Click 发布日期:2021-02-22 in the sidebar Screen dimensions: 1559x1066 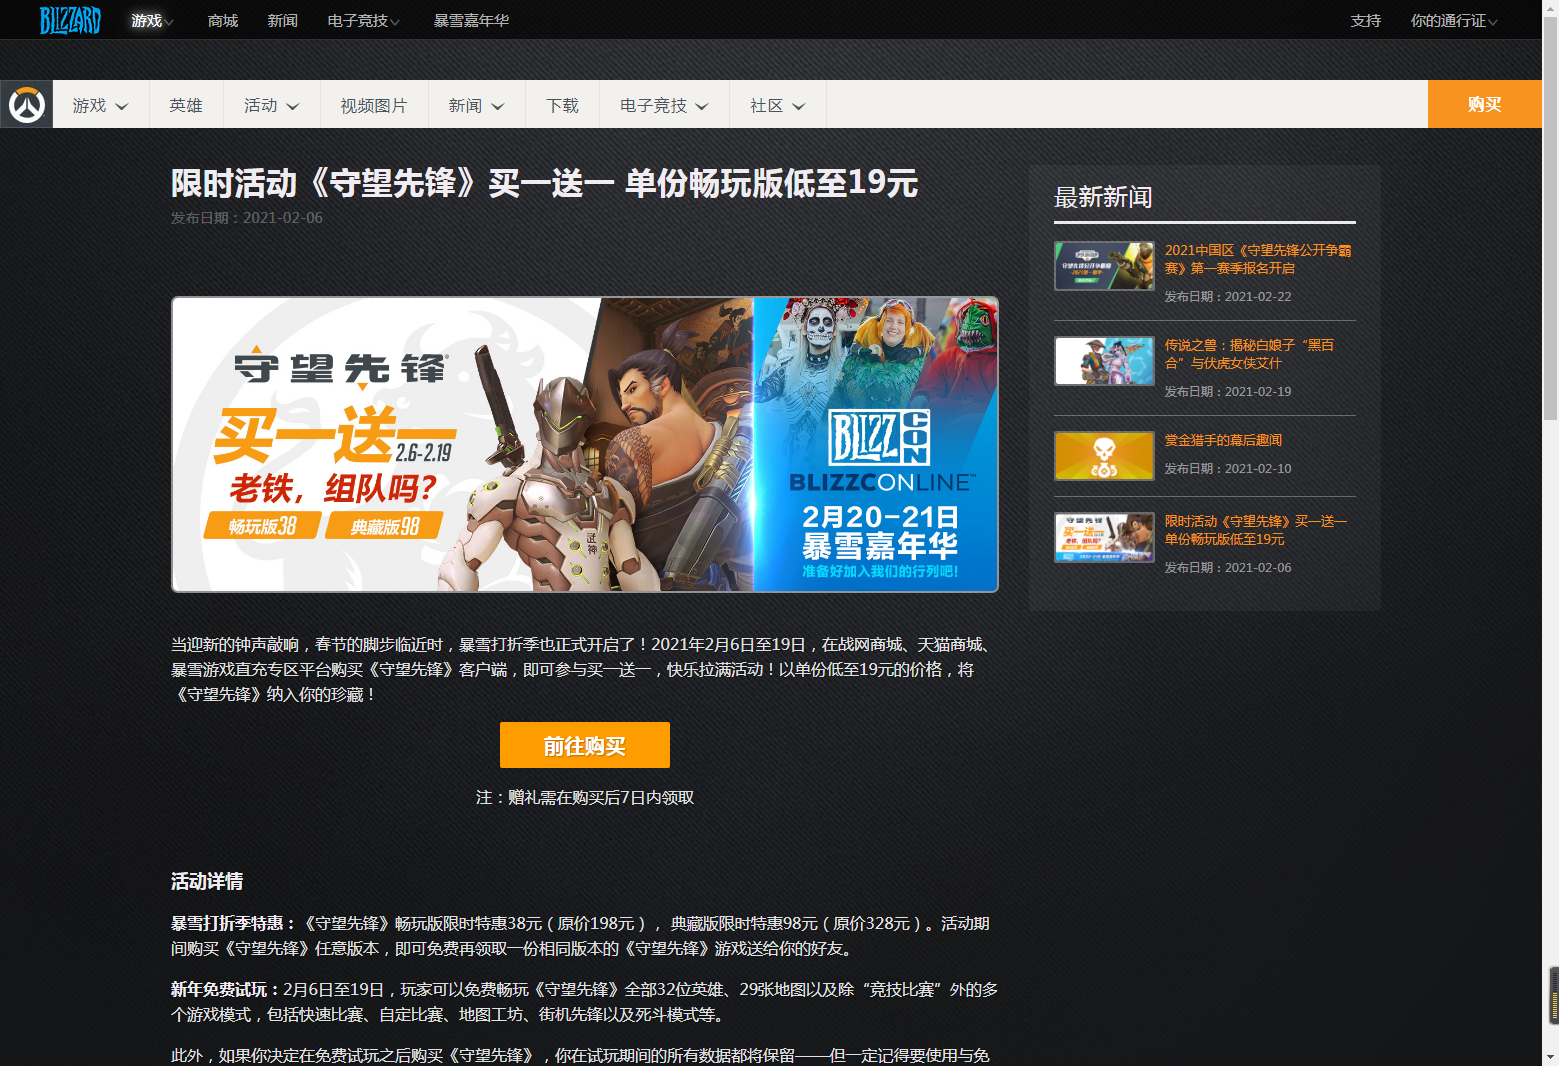point(1228,297)
